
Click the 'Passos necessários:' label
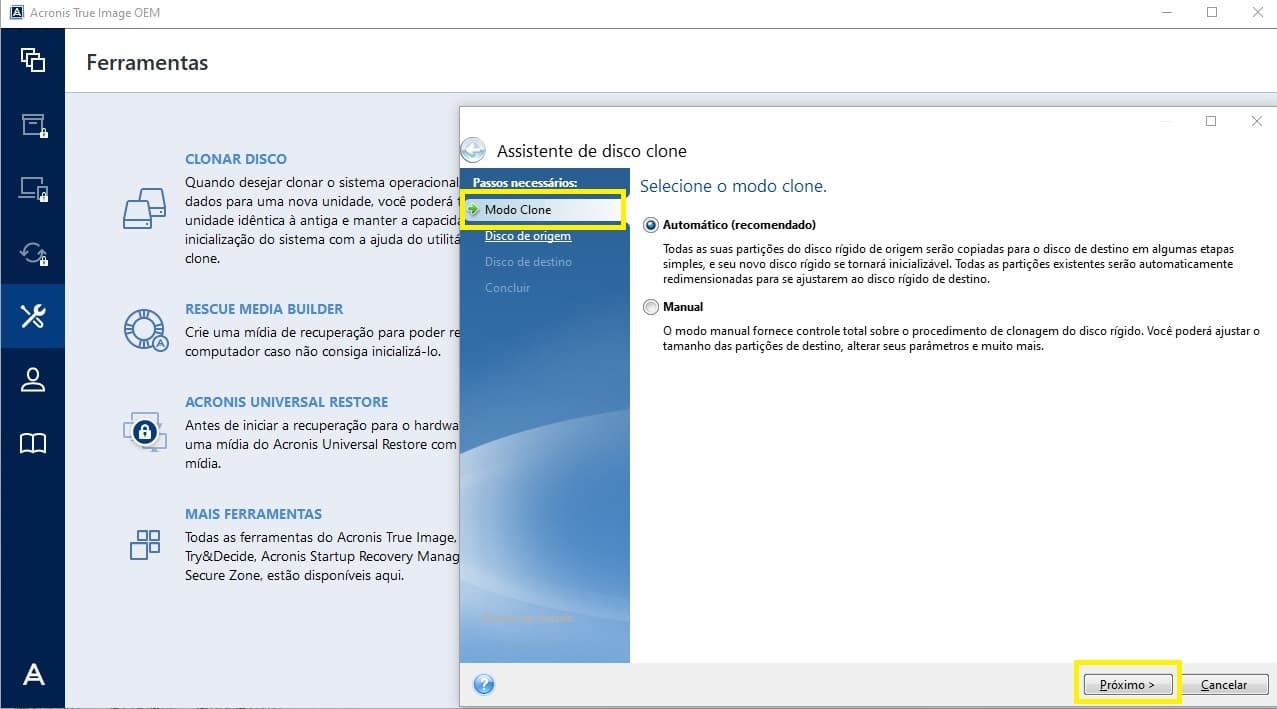pos(525,183)
